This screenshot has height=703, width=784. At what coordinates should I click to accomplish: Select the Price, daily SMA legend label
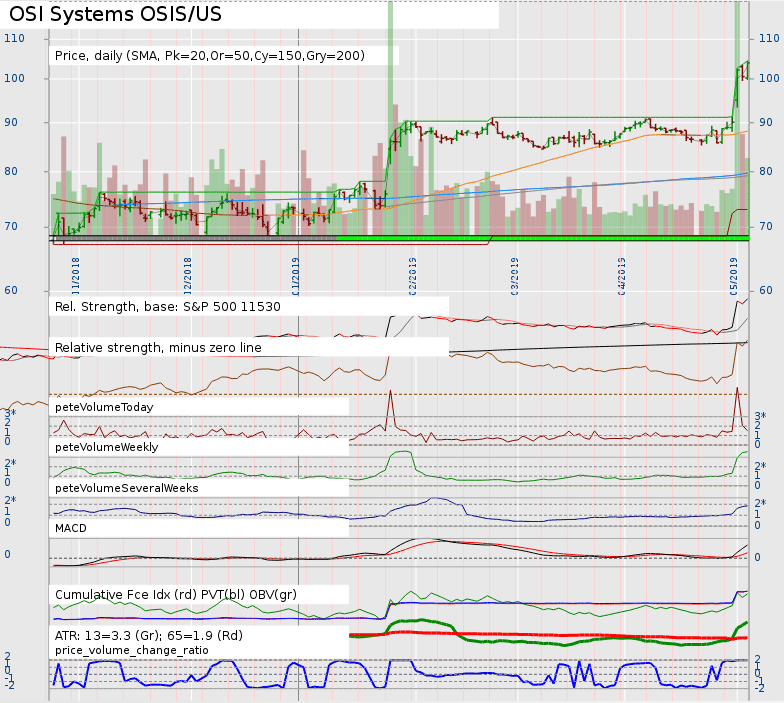pos(210,56)
